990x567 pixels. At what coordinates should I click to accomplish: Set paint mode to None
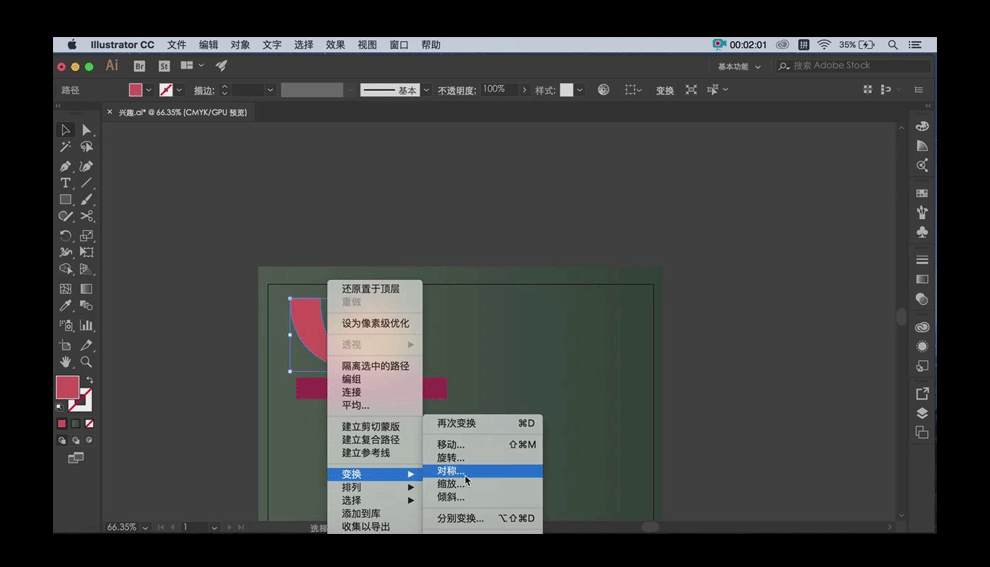89,424
